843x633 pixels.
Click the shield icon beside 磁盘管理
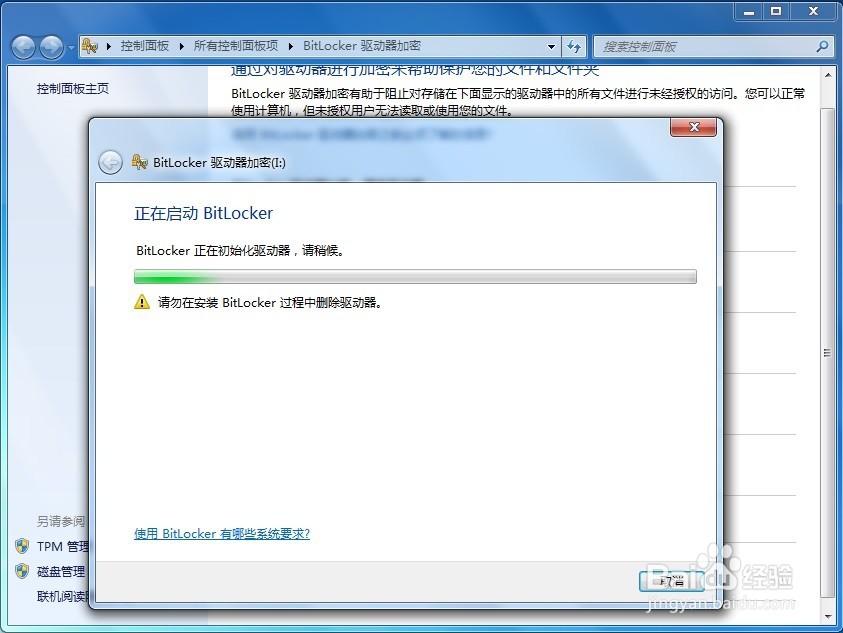(x=22, y=571)
